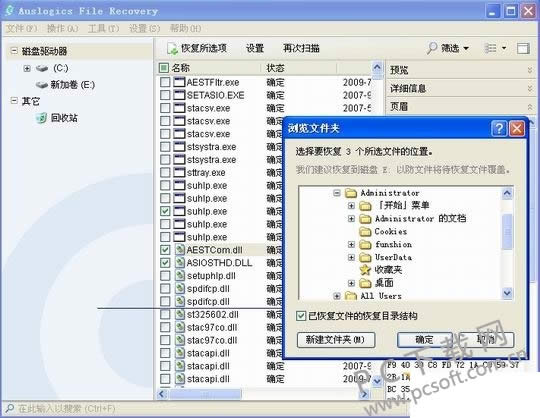The height and width of the screenshot is (418, 540).
Task: Check the st325602.dll checkbox
Action: coord(165,314)
